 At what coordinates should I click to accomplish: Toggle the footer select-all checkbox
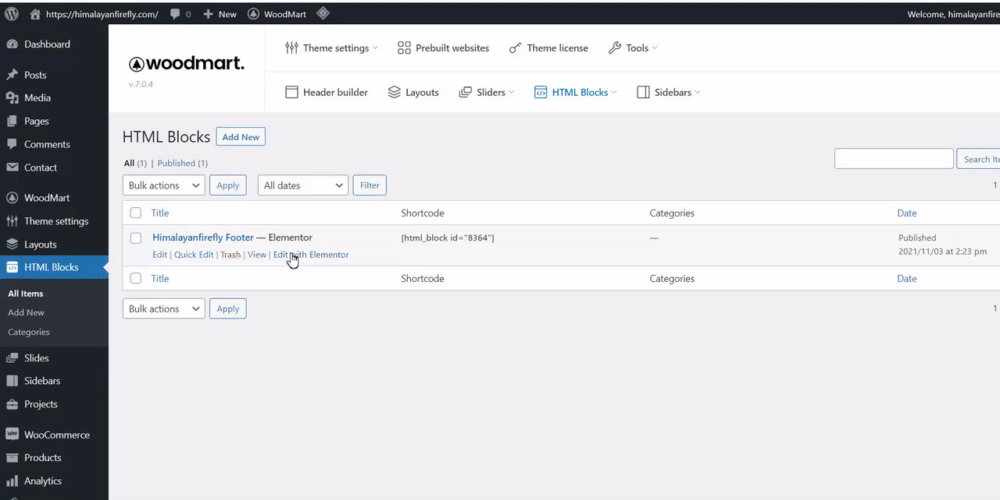tap(136, 279)
